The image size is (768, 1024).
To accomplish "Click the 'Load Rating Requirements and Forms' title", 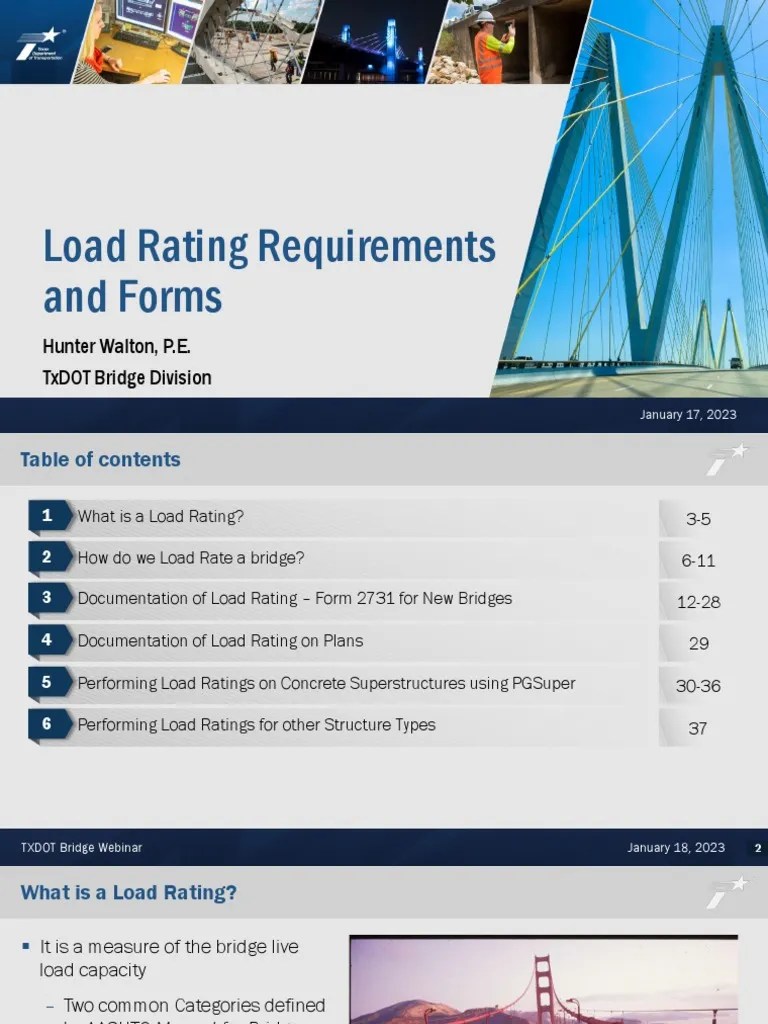I will click(x=269, y=271).
